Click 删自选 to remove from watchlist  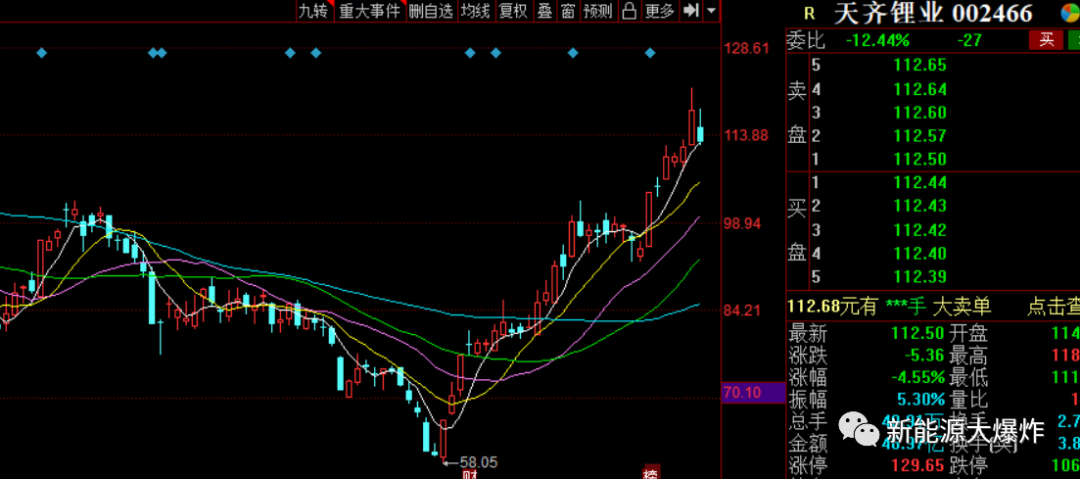pyautogui.click(x=431, y=10)
